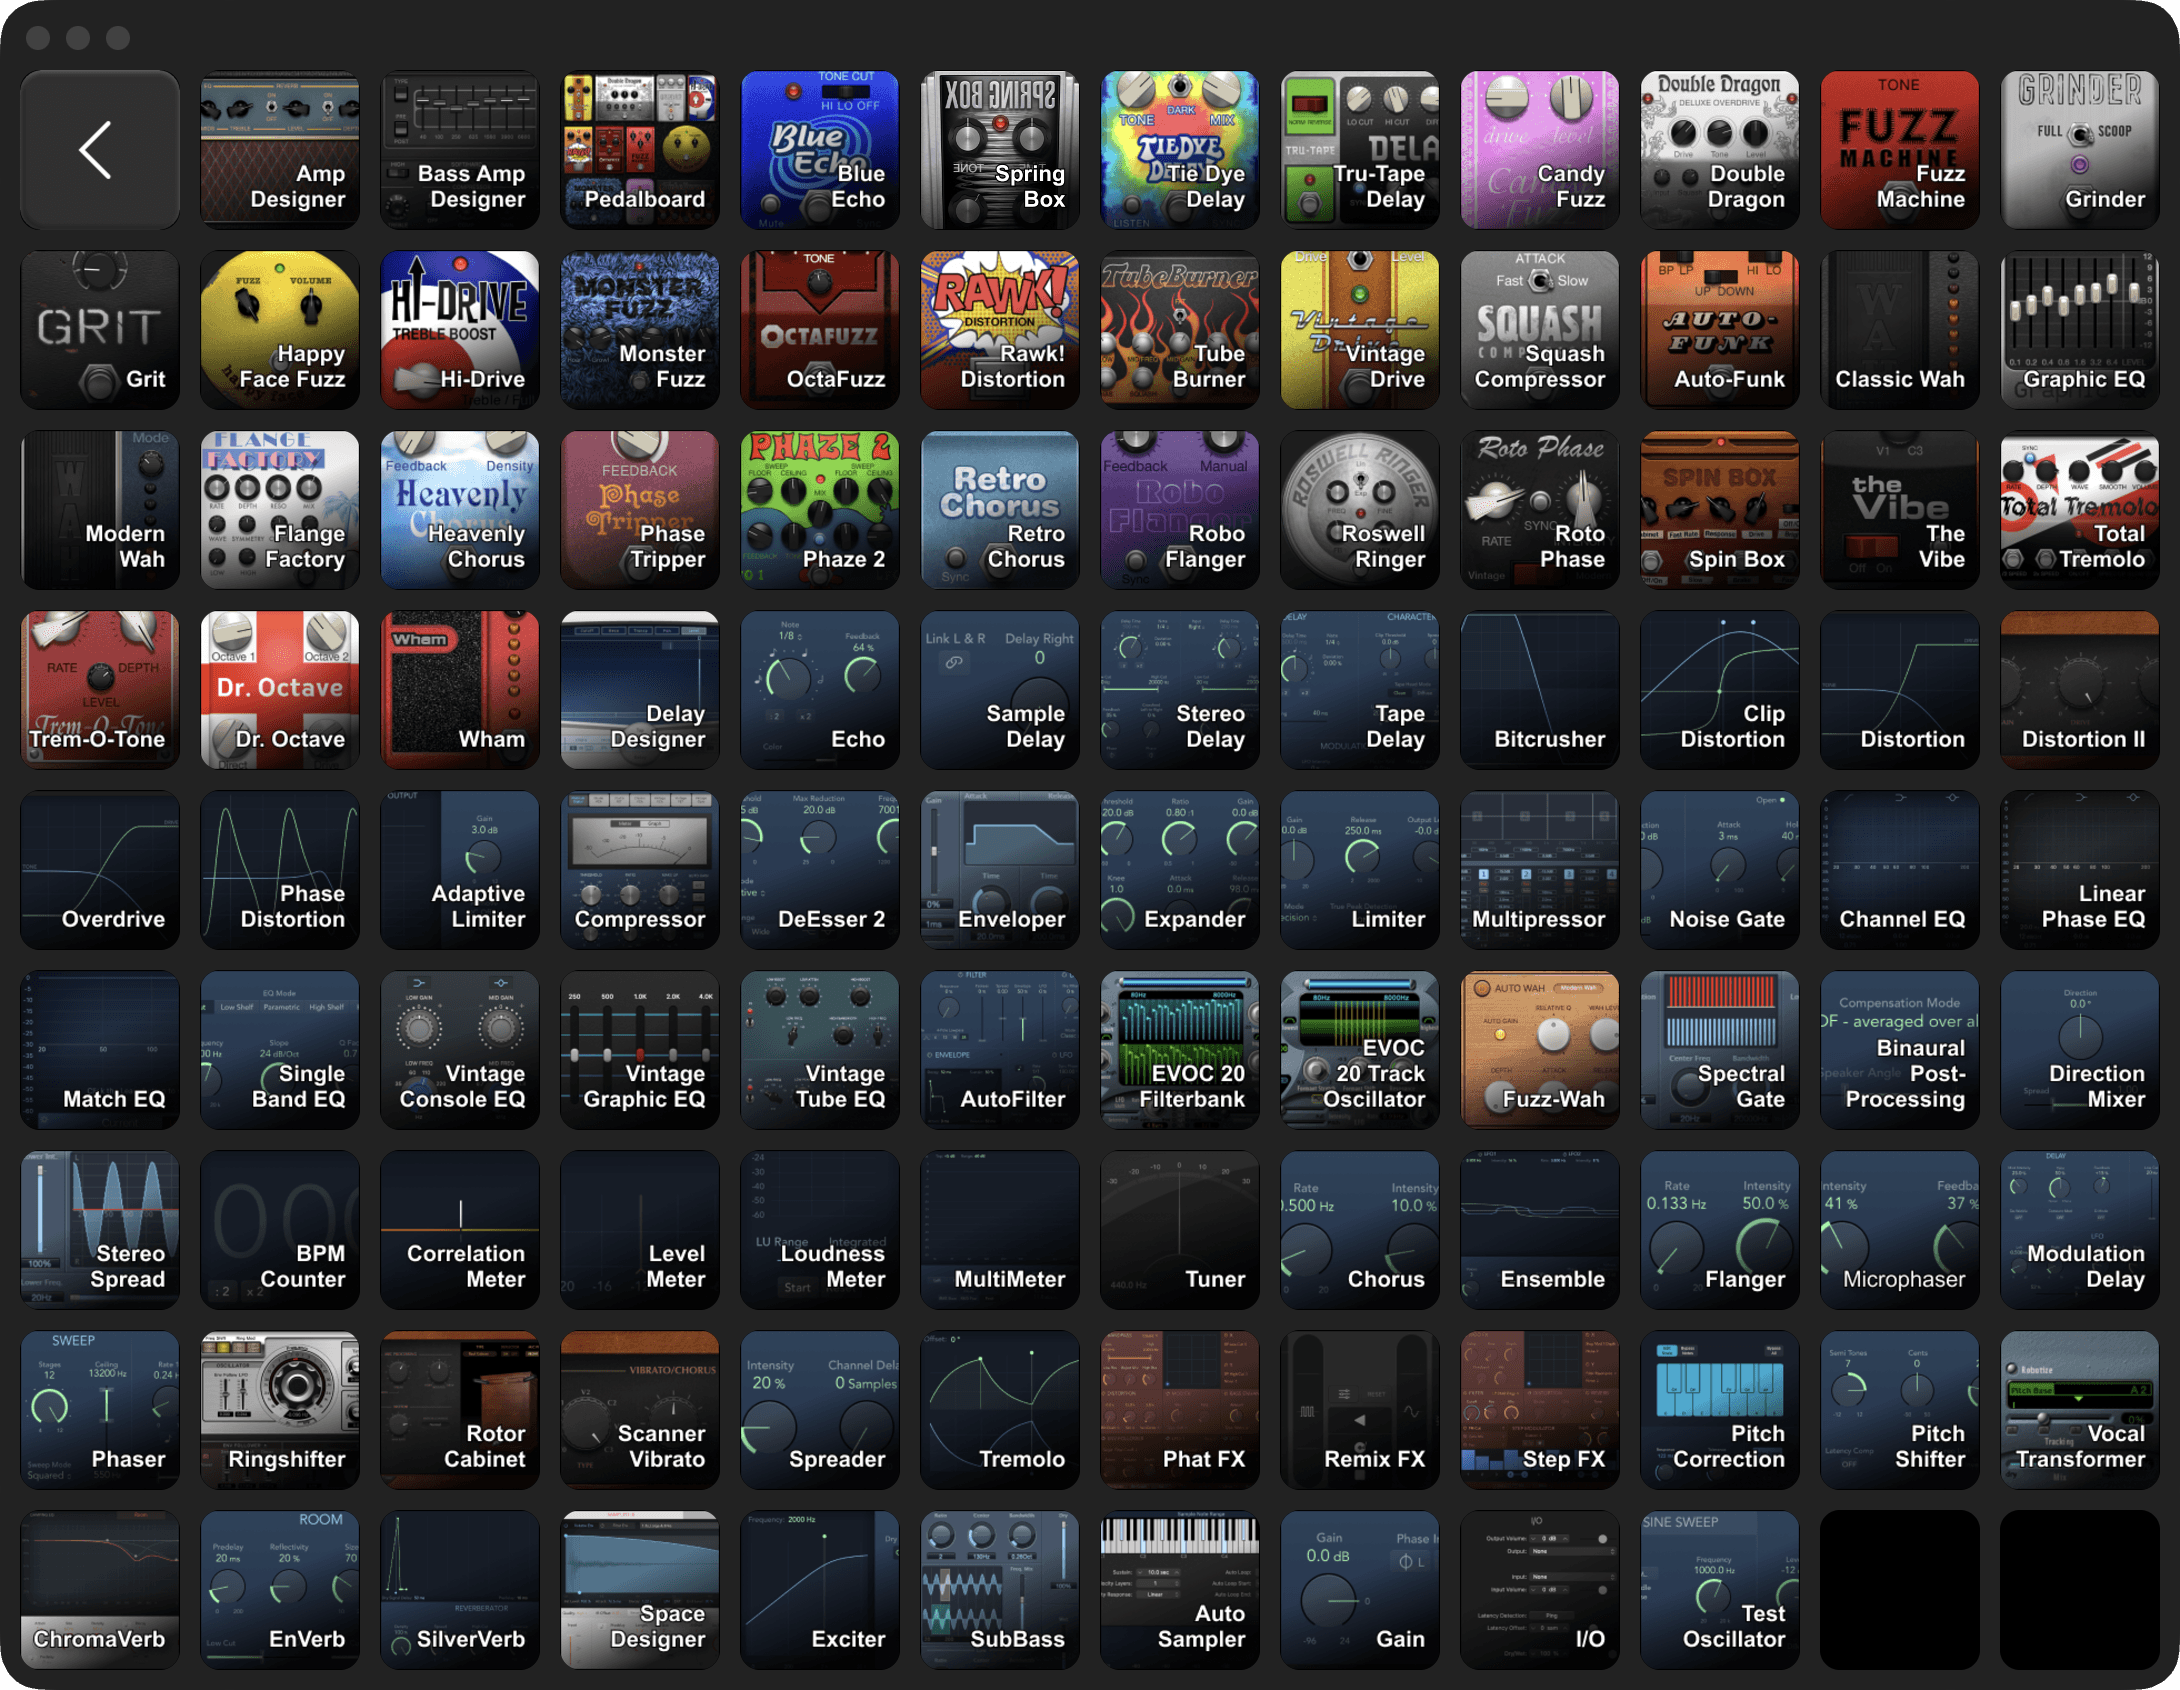Open the Roswell Ringer pedal

point(1360,510)
